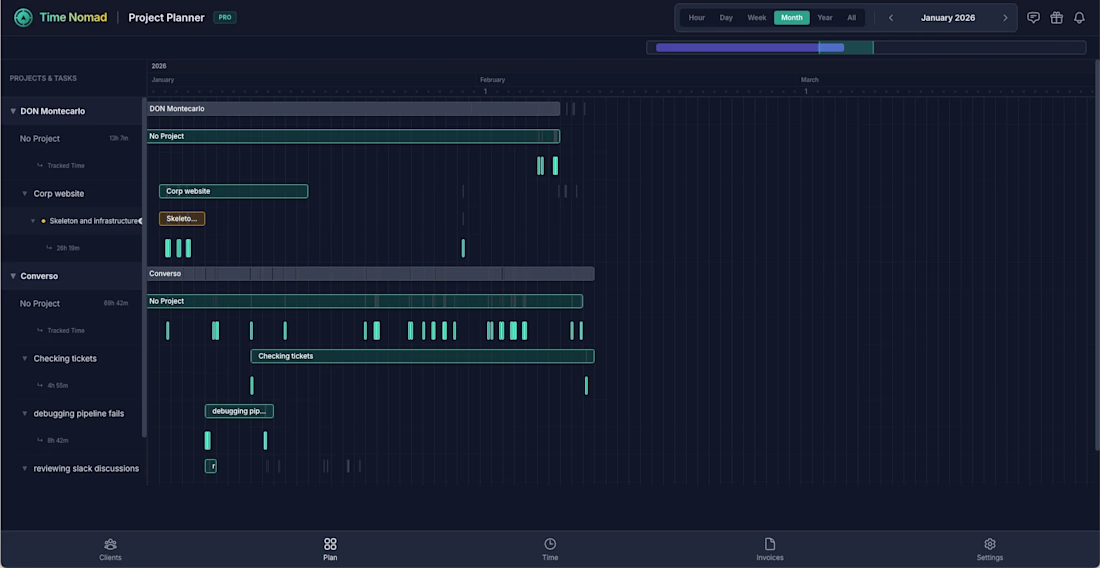Open the Plan tab
Image resolution: width=1100 pixels, height=568 pixels.
[330, 549]
